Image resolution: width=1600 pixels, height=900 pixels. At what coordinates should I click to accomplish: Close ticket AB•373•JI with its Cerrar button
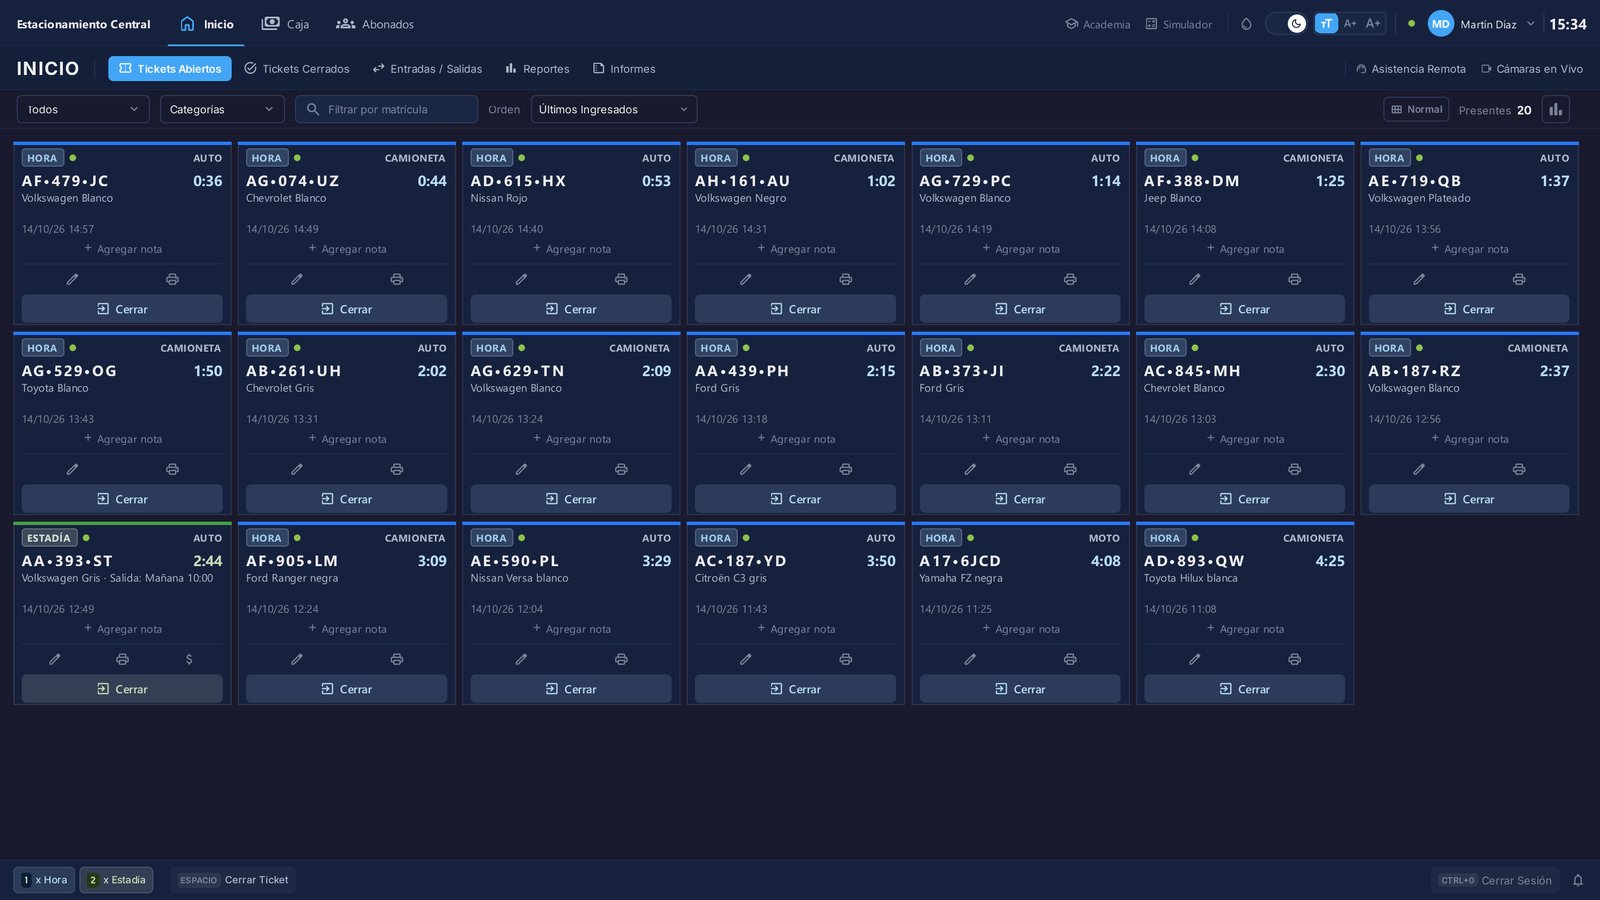[x=1020, y=499]
